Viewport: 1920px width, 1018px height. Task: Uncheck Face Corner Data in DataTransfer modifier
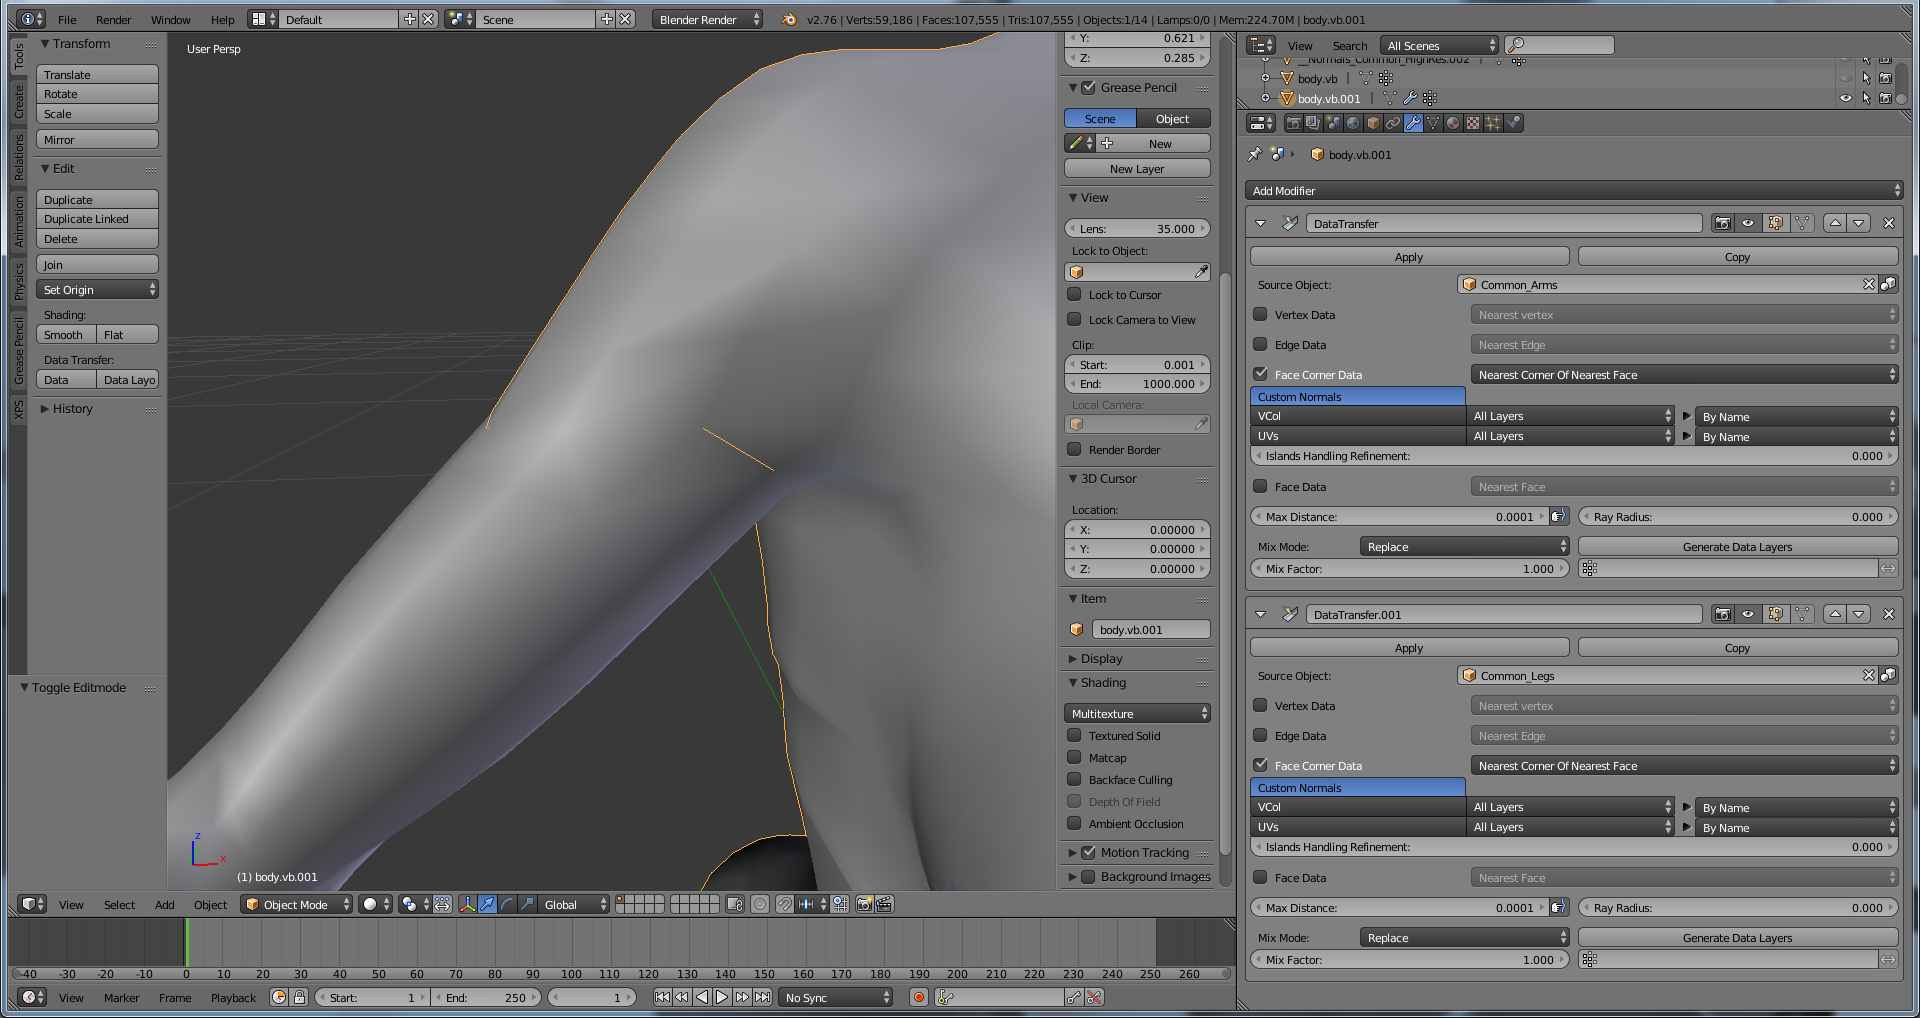click(x=1261, y=374)
